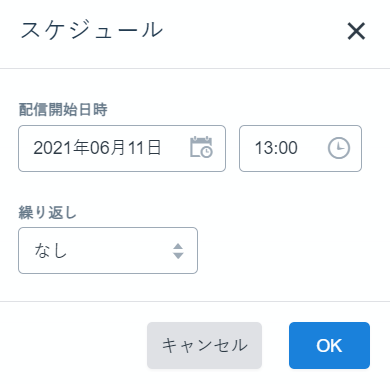Screen dimensions: 390x384
Task: Click the up arrow in the 繰り返し selector
Action: [178, 247]
